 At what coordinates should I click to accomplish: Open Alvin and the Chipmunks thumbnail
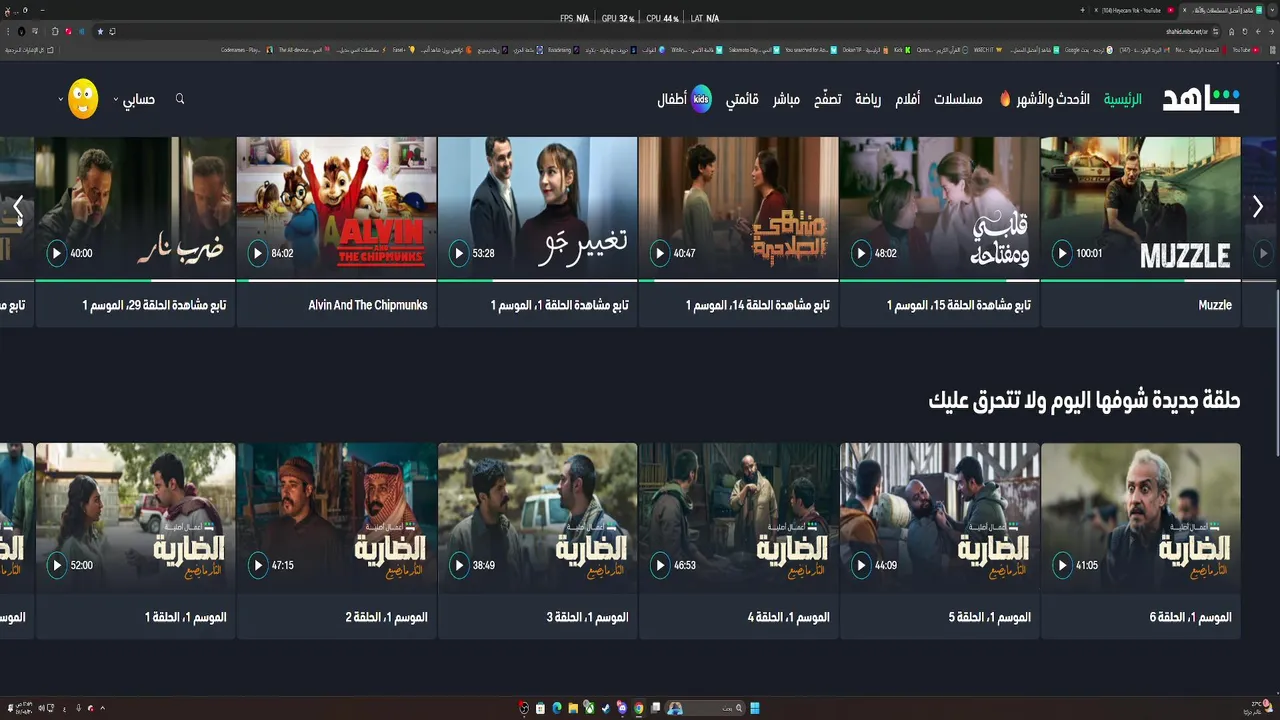click(337, 208)
